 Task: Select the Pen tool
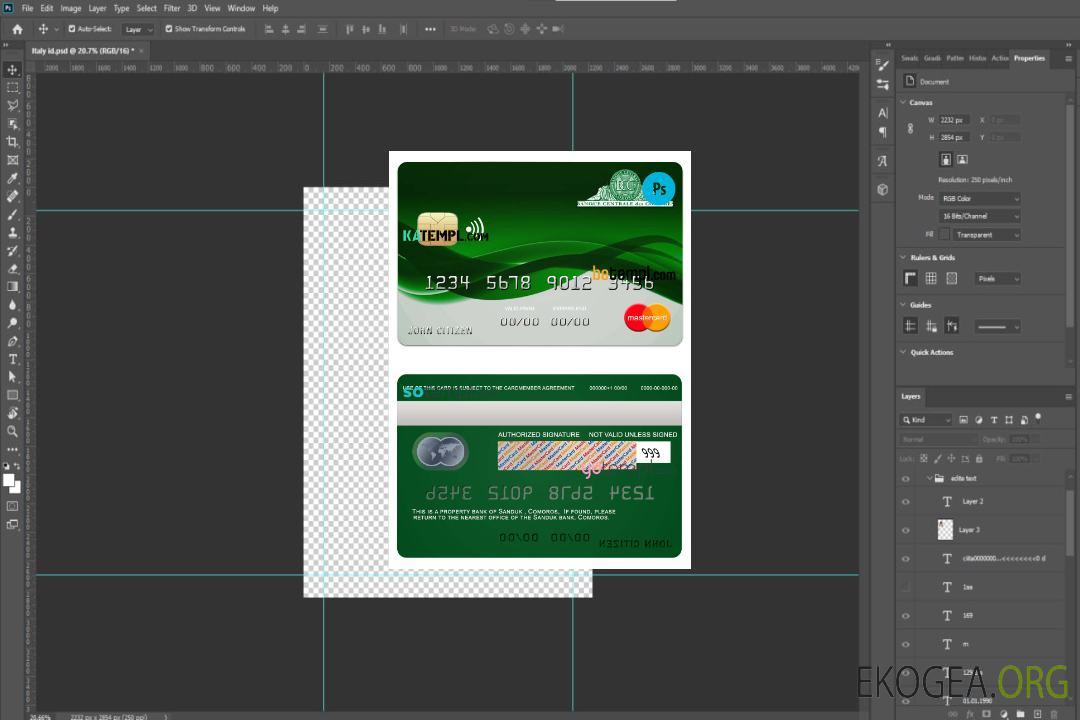(12, 341)
